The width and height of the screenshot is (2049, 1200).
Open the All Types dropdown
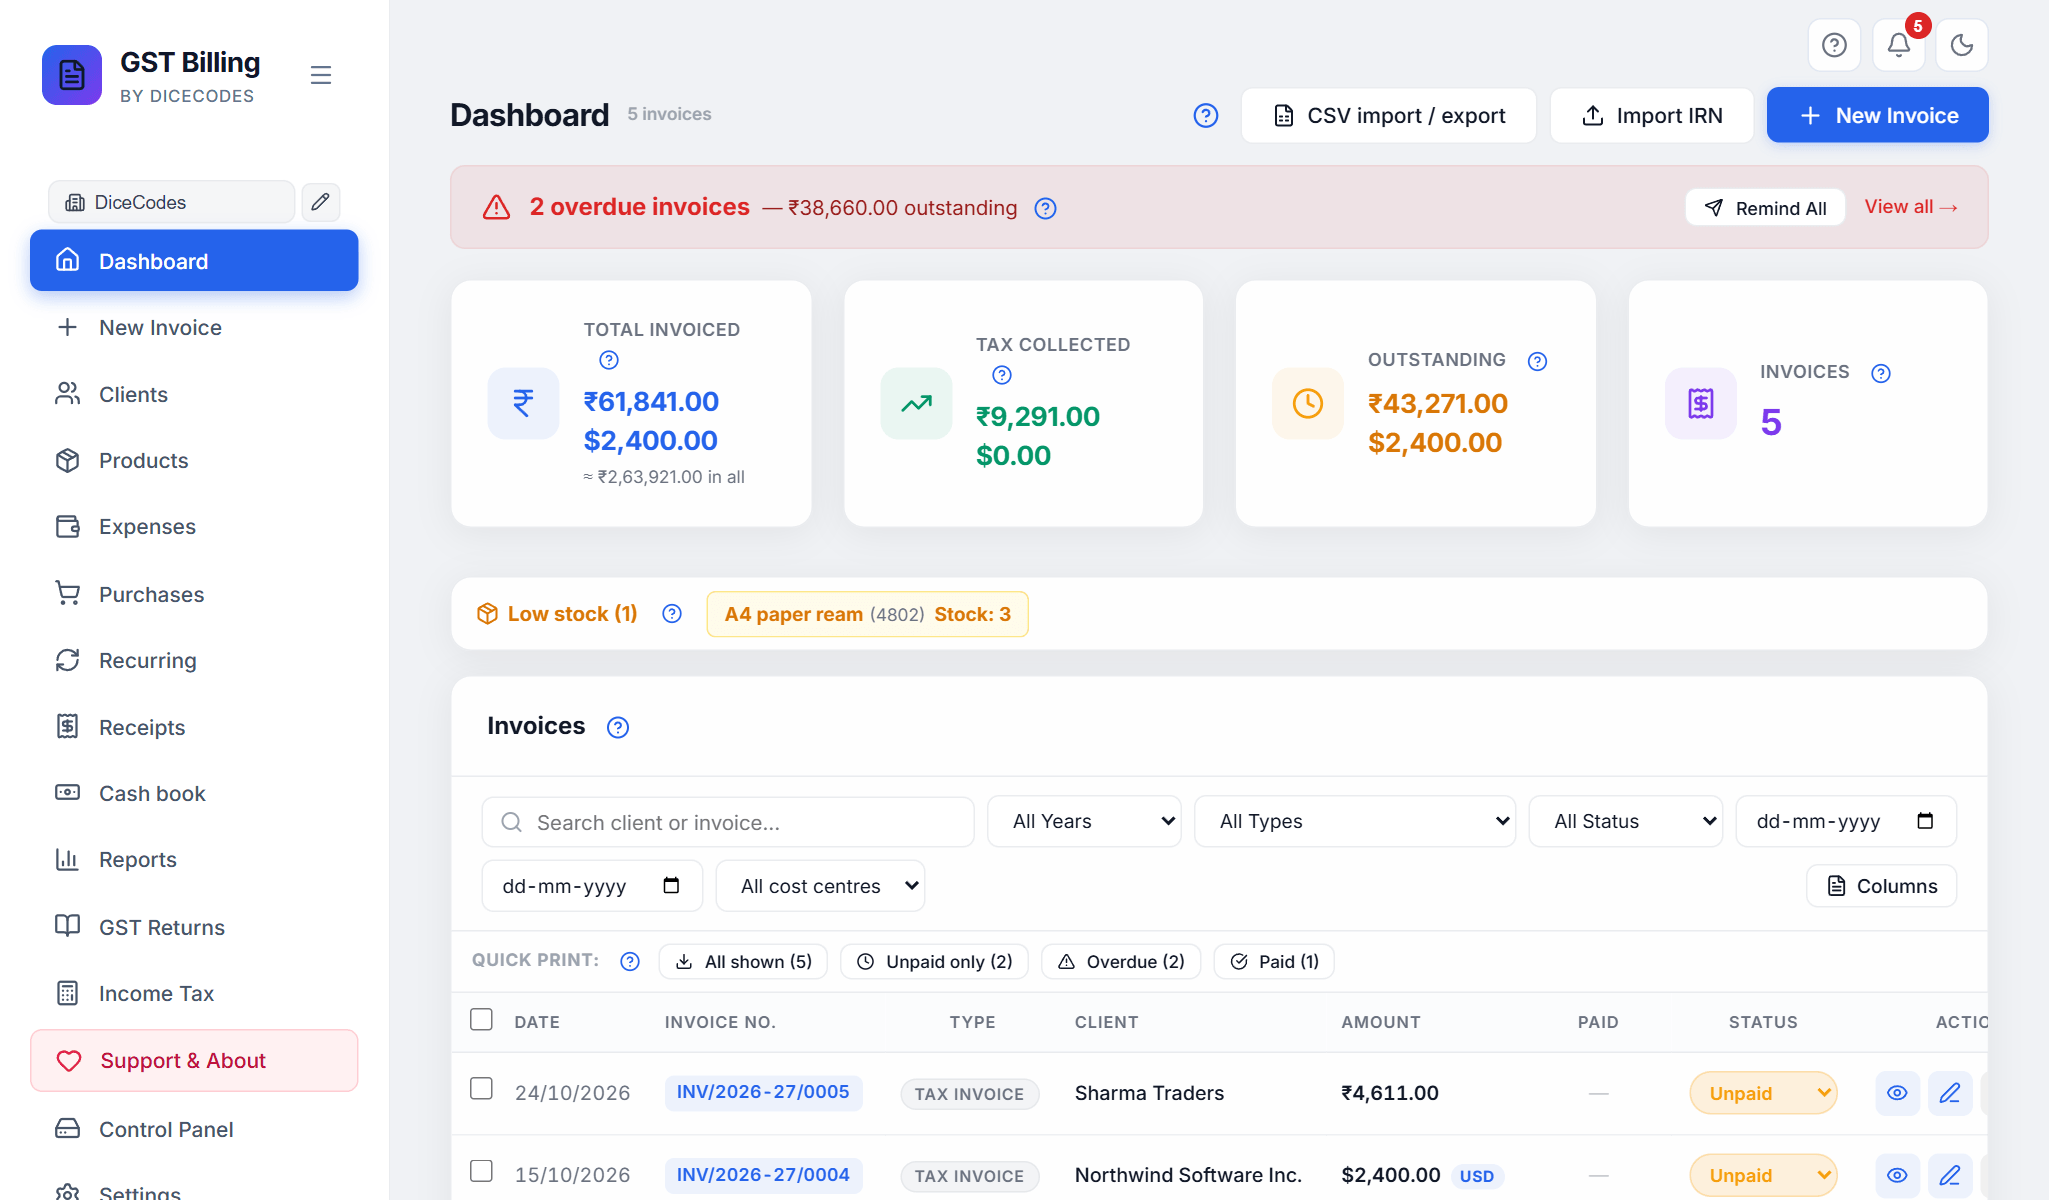[x=1355, y=821]
